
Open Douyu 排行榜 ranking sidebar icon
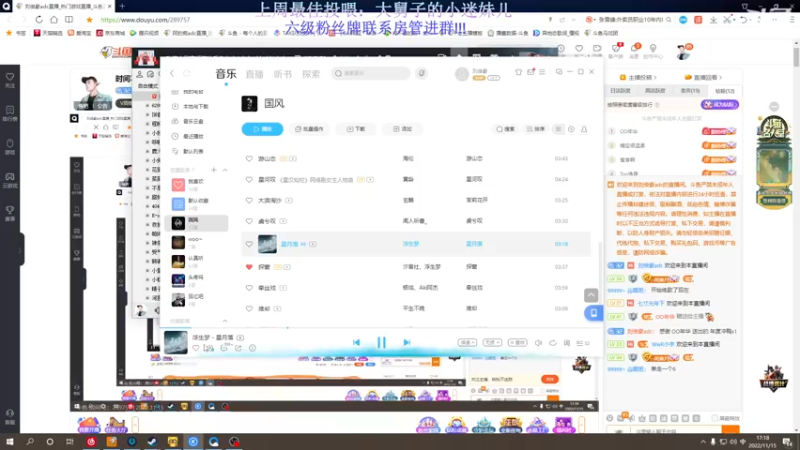10,113
